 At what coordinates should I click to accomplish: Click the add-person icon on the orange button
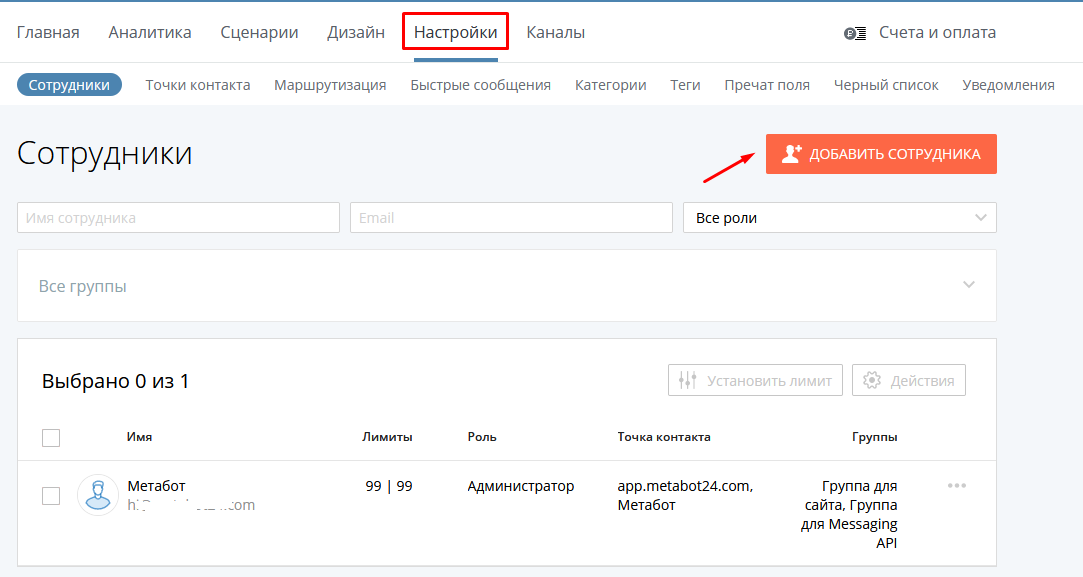click(792, 153)
